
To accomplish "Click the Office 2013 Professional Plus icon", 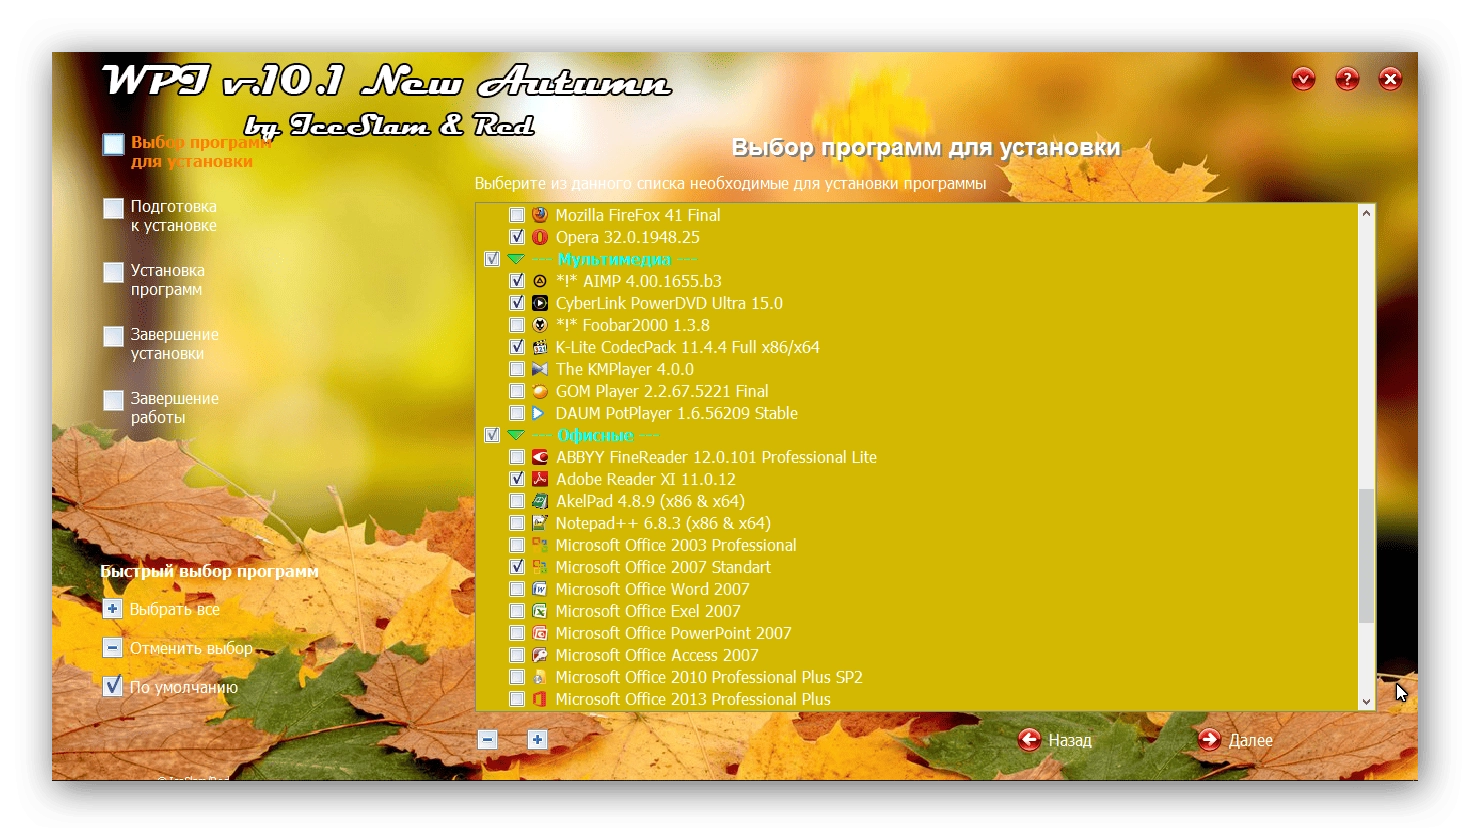I will (x=540, y=699).
